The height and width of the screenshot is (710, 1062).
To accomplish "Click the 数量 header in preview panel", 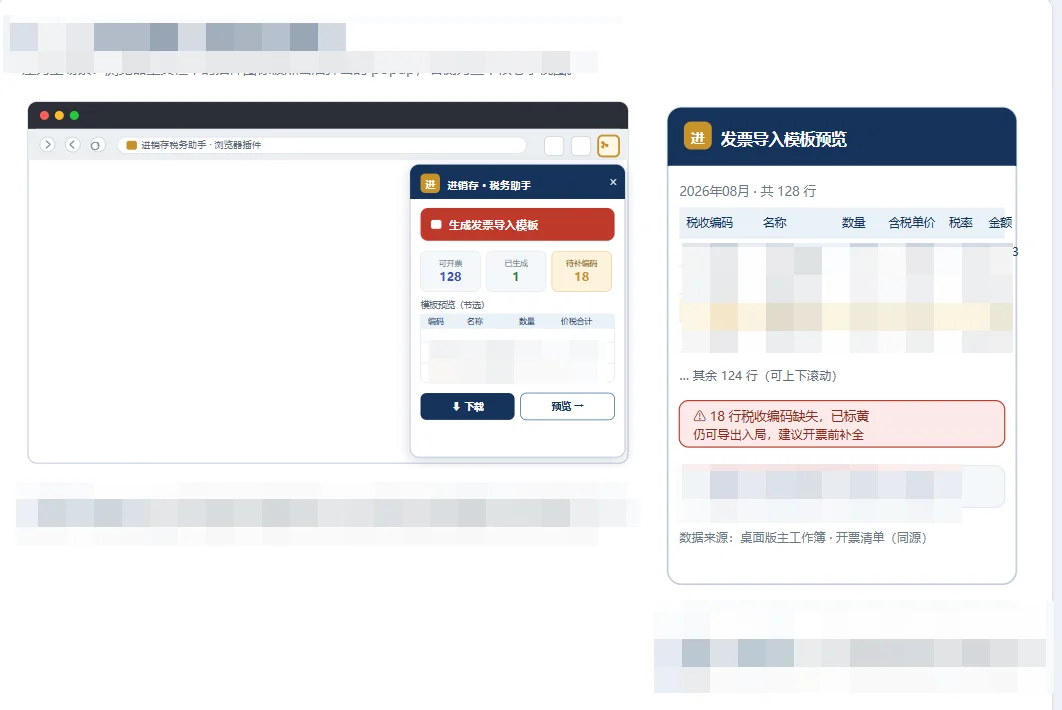I will click(x=853, y=222).
